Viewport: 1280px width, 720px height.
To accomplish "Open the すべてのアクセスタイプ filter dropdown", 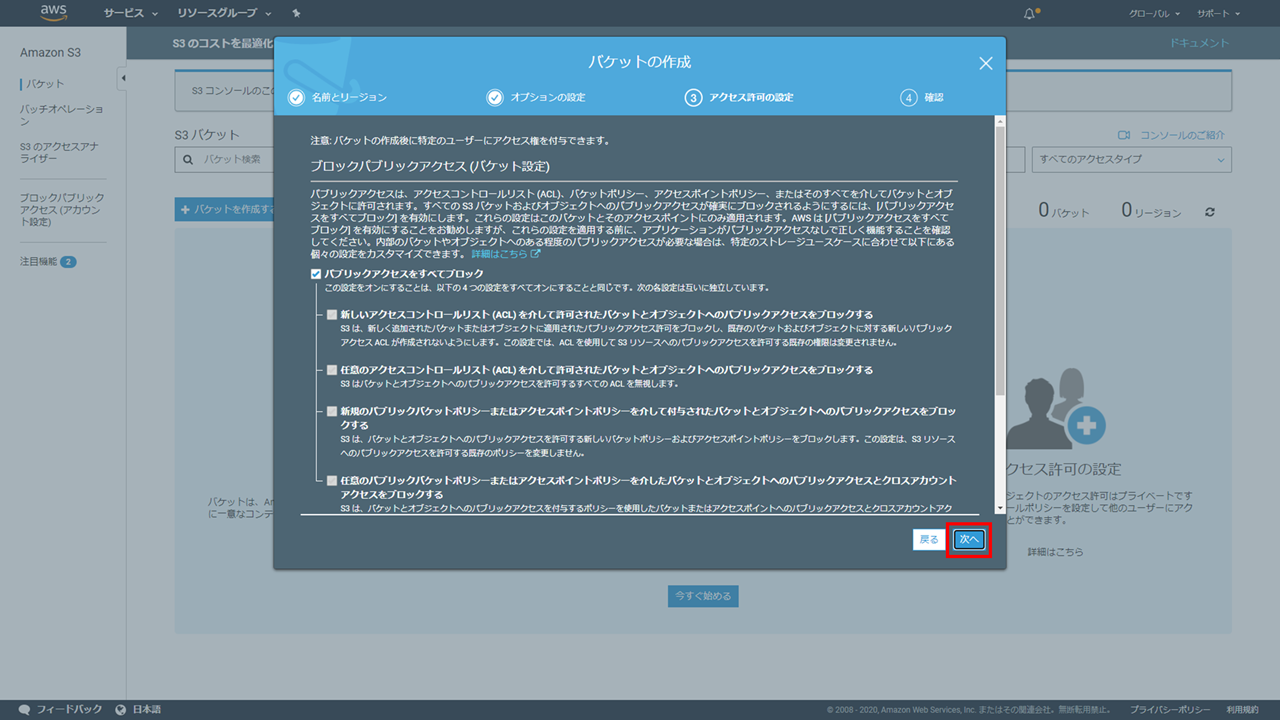I will 1131,159.
